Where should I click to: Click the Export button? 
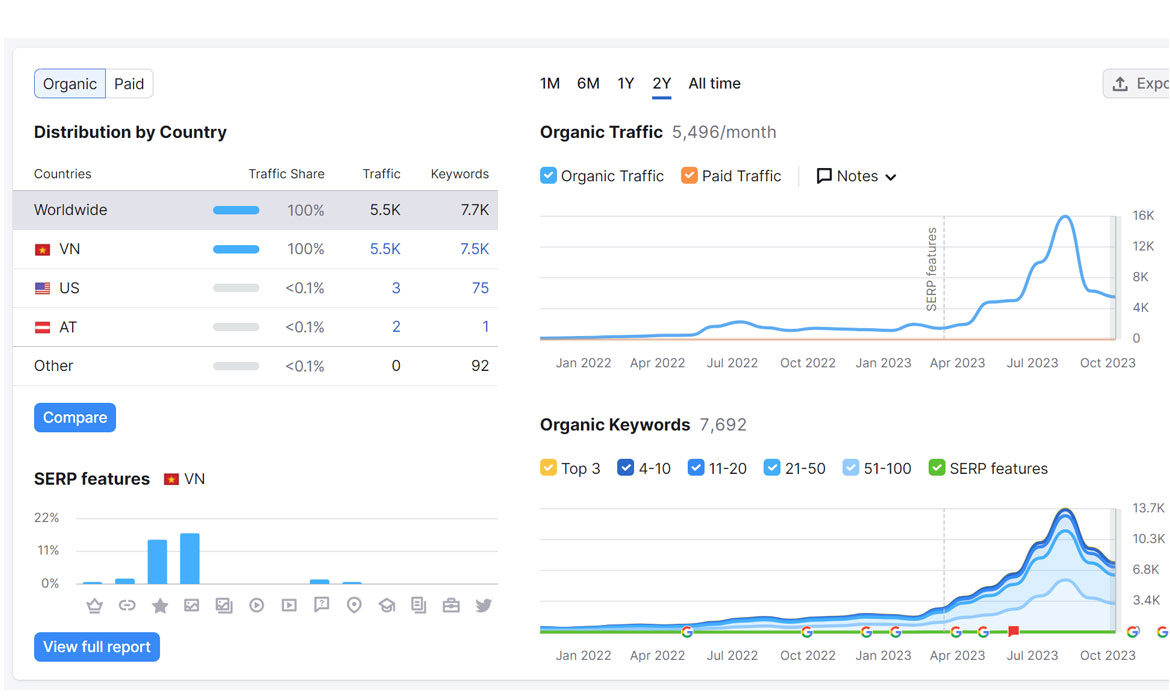click(x=1136, y=84)
